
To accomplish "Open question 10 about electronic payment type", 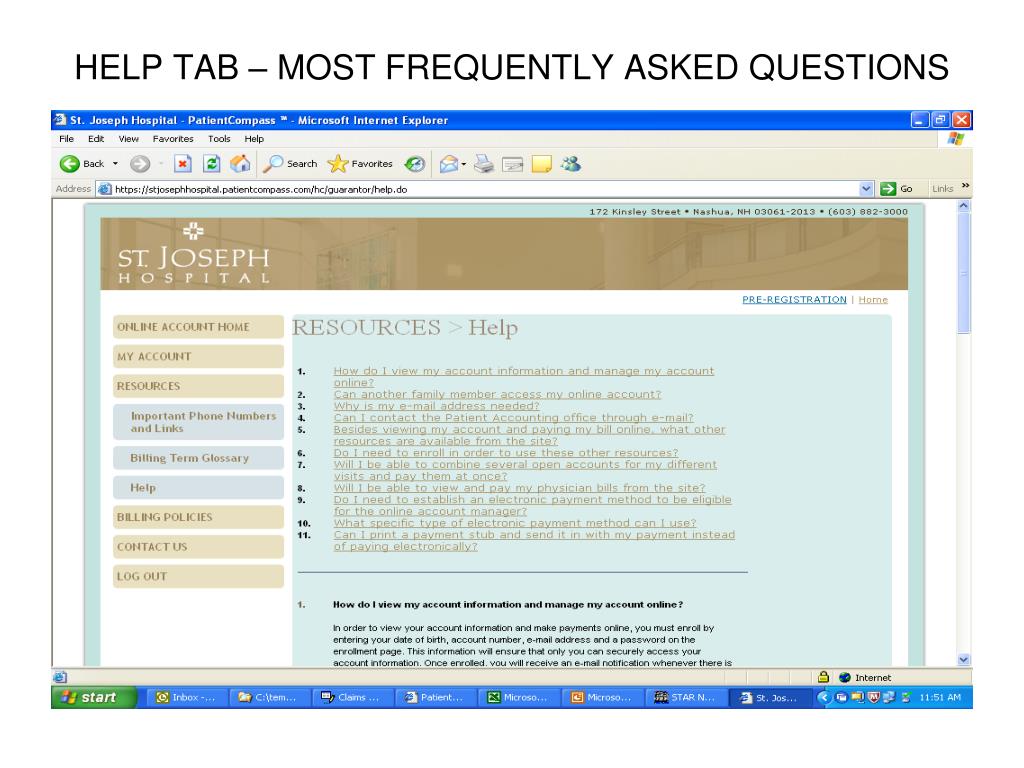I will 515,524.
